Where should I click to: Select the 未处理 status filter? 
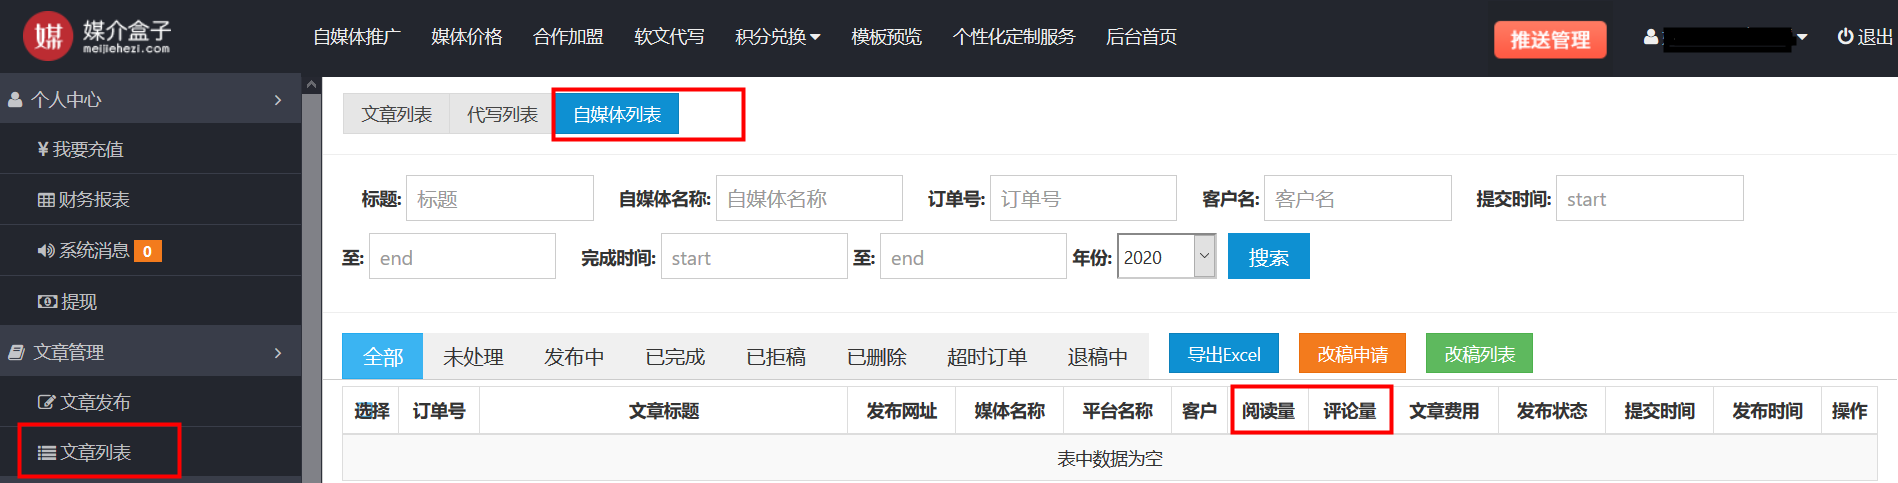[x=473, y=356]
